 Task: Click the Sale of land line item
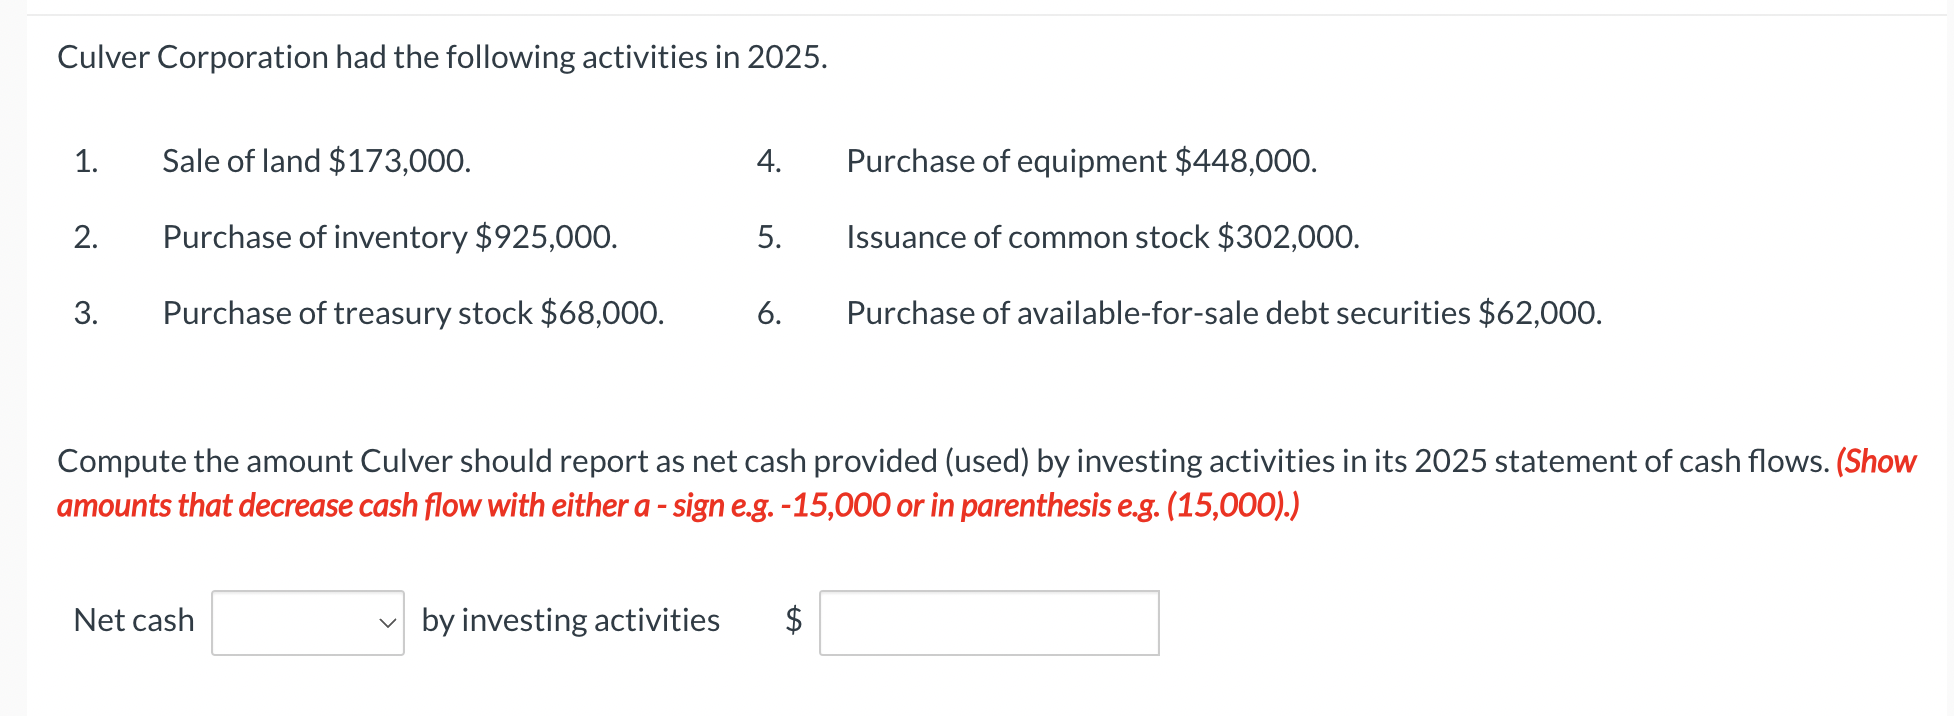(315, 160)
